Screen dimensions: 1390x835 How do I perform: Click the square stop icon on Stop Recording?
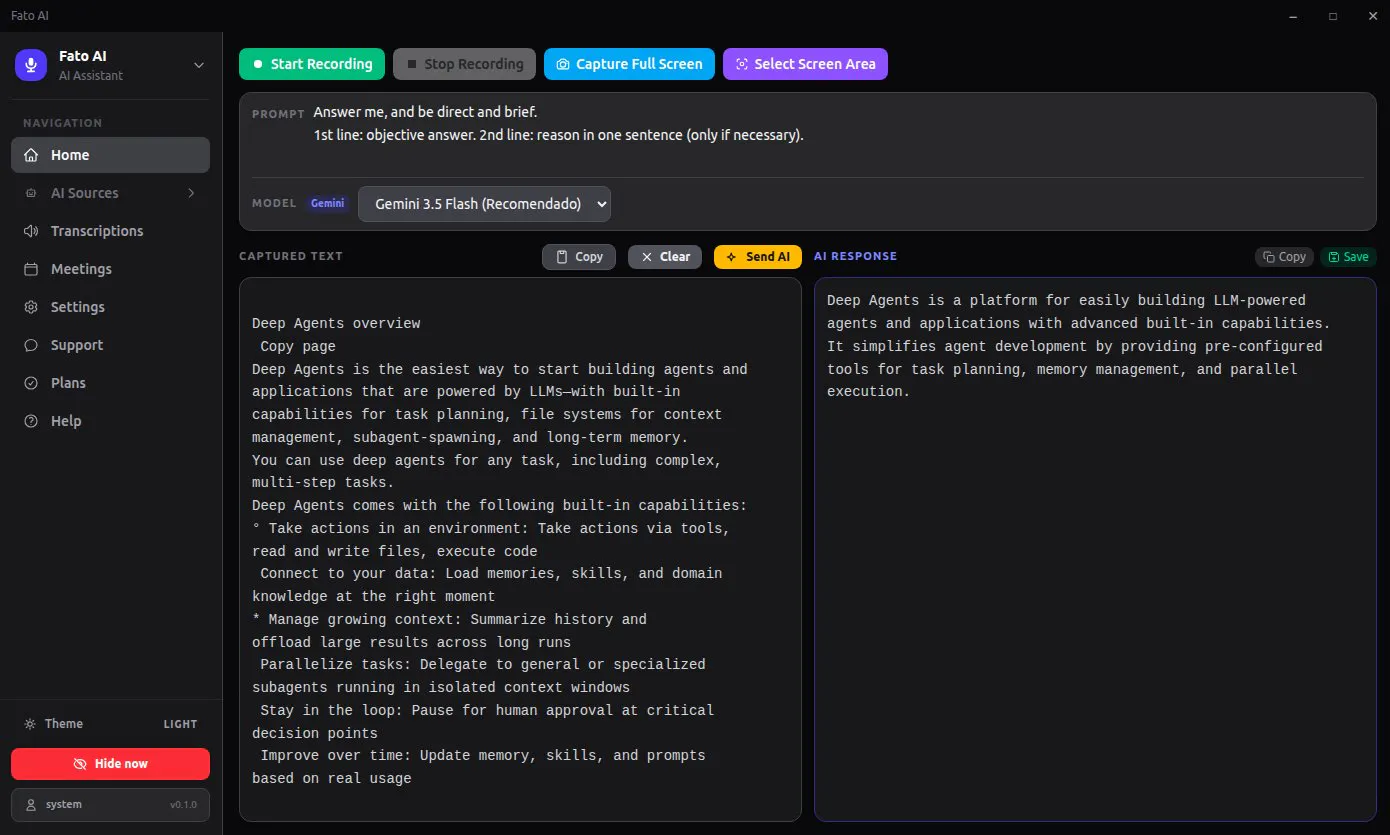(411, 64)
